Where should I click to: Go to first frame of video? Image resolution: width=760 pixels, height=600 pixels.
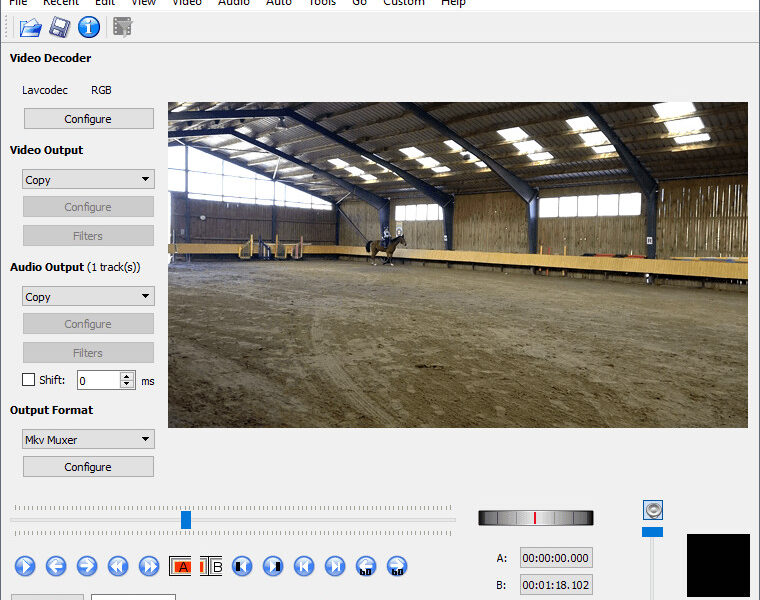point(304,566)
